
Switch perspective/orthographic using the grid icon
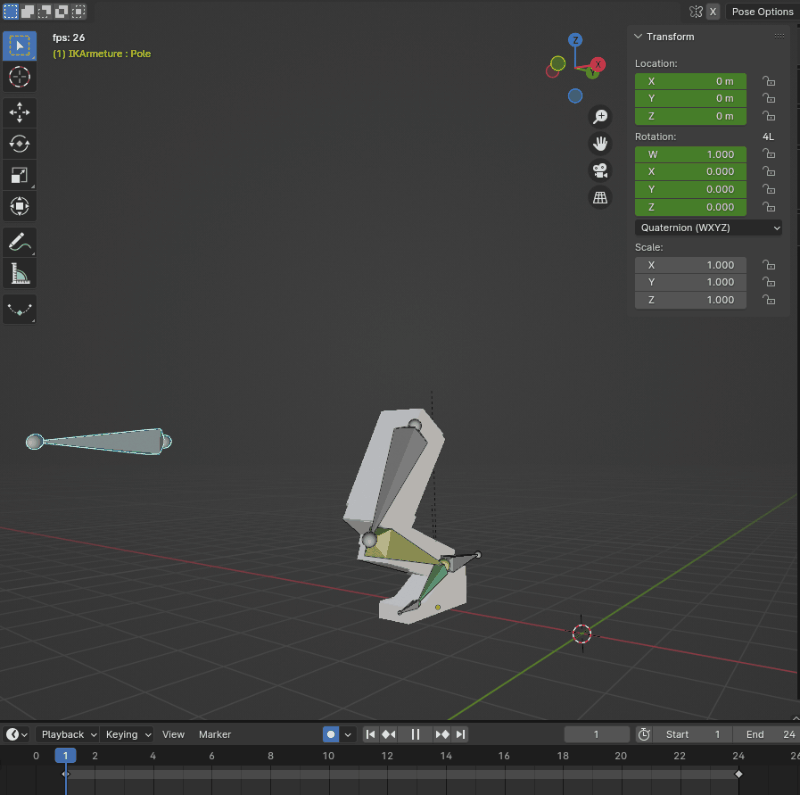pyautogui.click(x=600, y=198)
